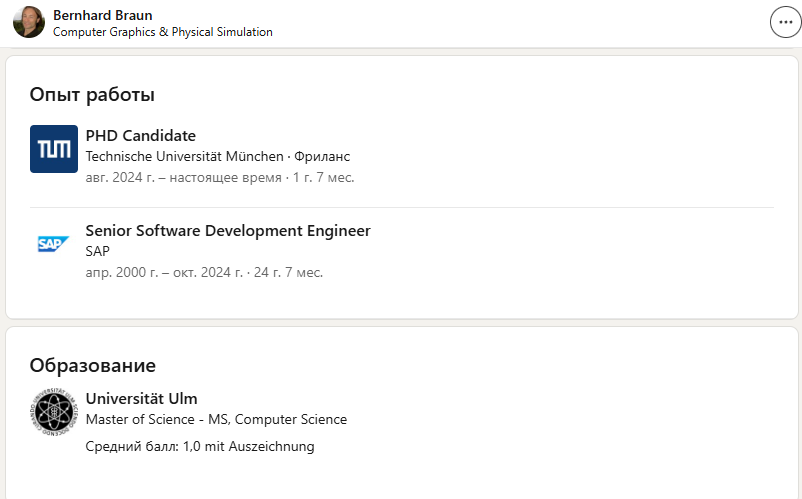The width and height of the screenshot is (802, 499).
Task: Click the Technische Universität München logo
Action: 54,149
